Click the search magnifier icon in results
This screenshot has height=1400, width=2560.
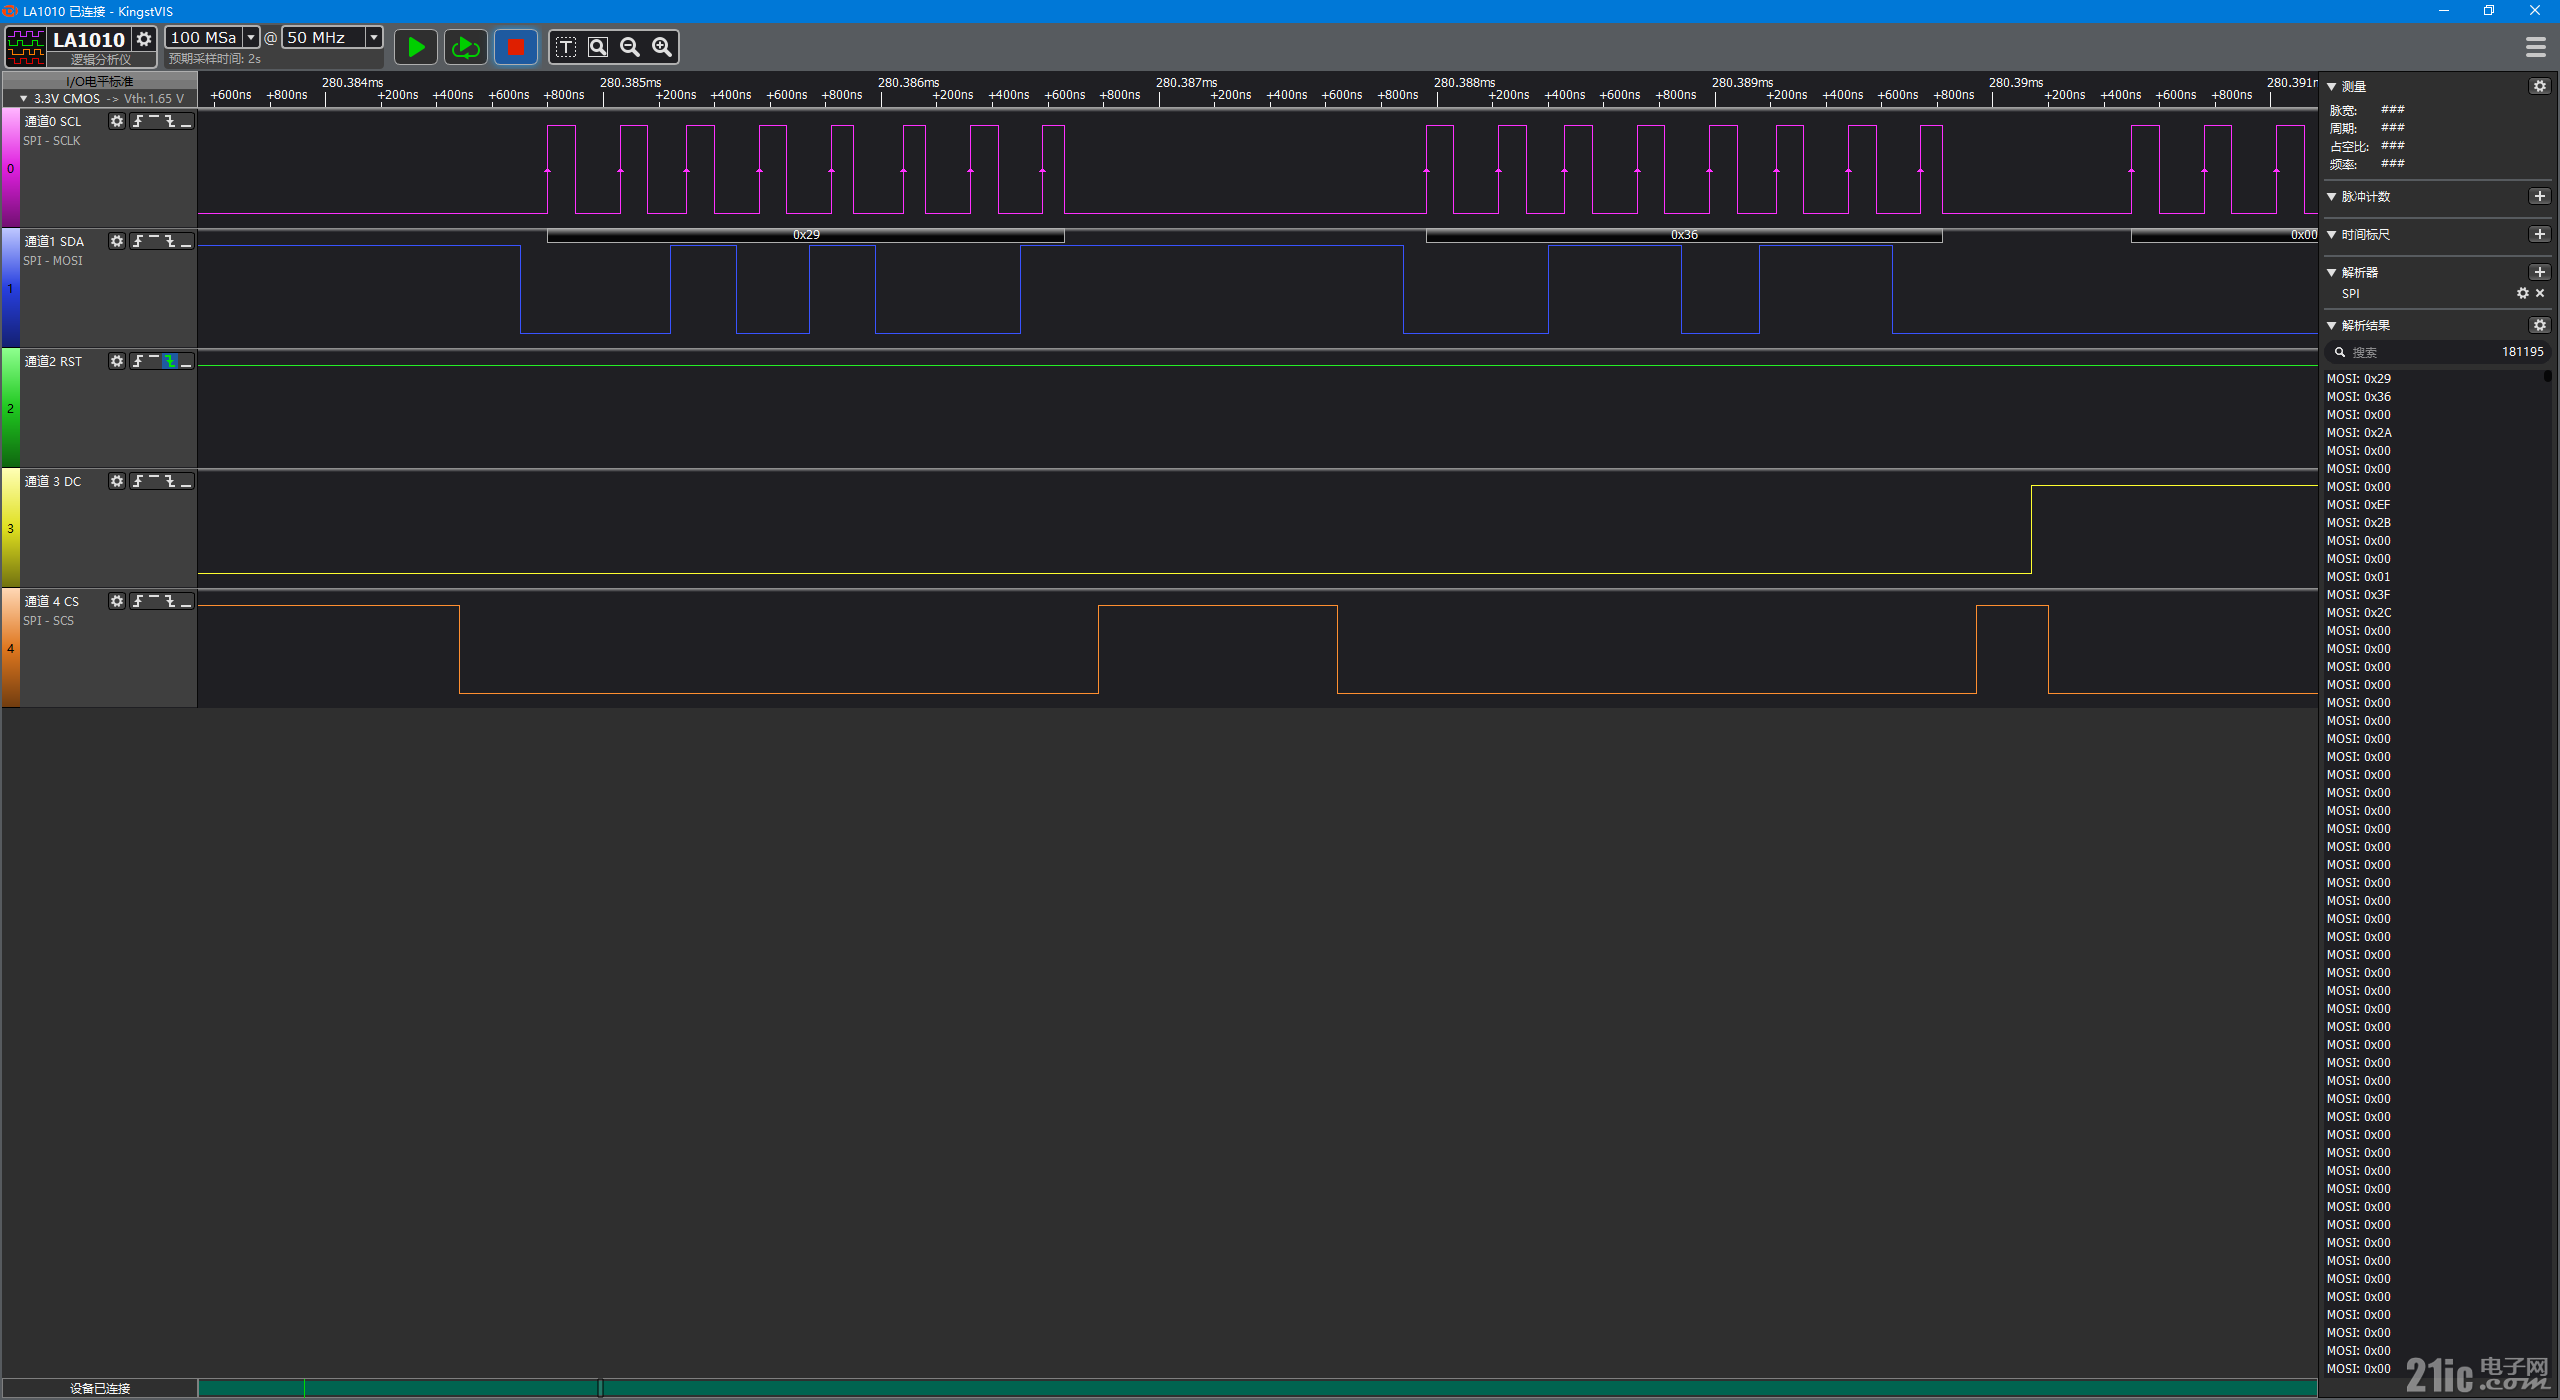click(x=2340, y=352)
